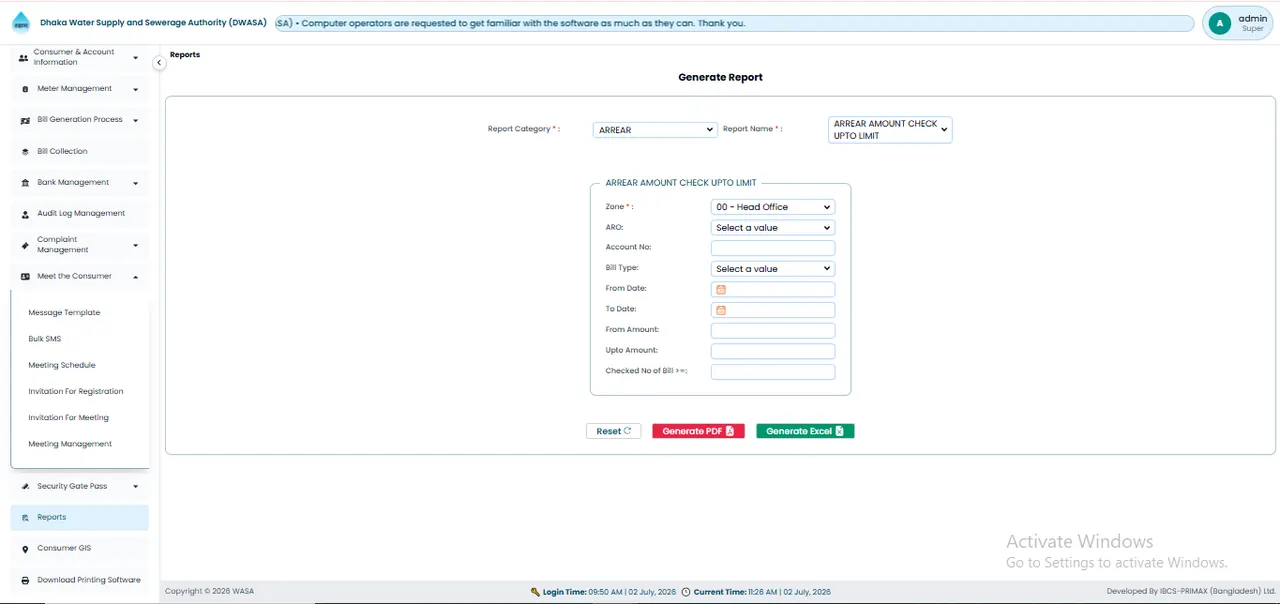Expand the Bill Generation Process arrow
1280x604 pixels.
tap(135, 120)
